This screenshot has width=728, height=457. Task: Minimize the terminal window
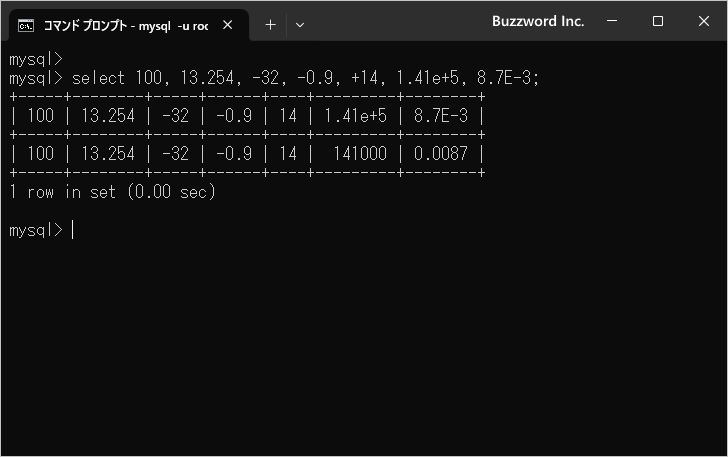coord(612,21)
